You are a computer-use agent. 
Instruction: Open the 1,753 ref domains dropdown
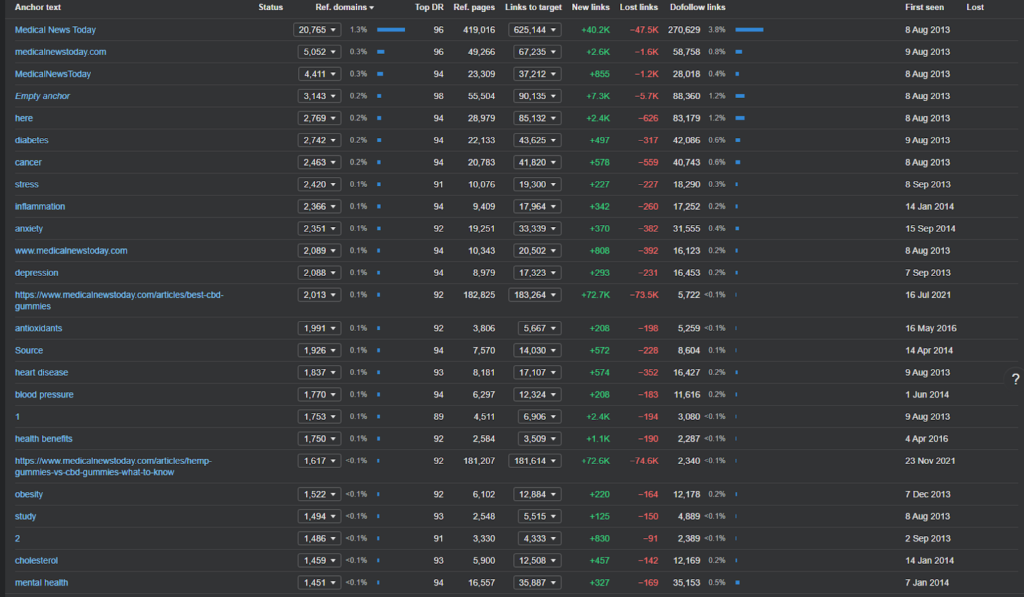(x=319, y=417)
